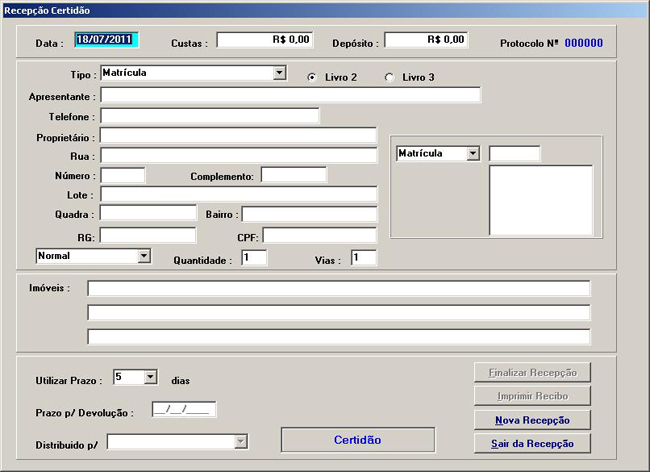This screenshot has height=472, width=650.
Task: Click the Rua input field
Action: click(239, 155)
